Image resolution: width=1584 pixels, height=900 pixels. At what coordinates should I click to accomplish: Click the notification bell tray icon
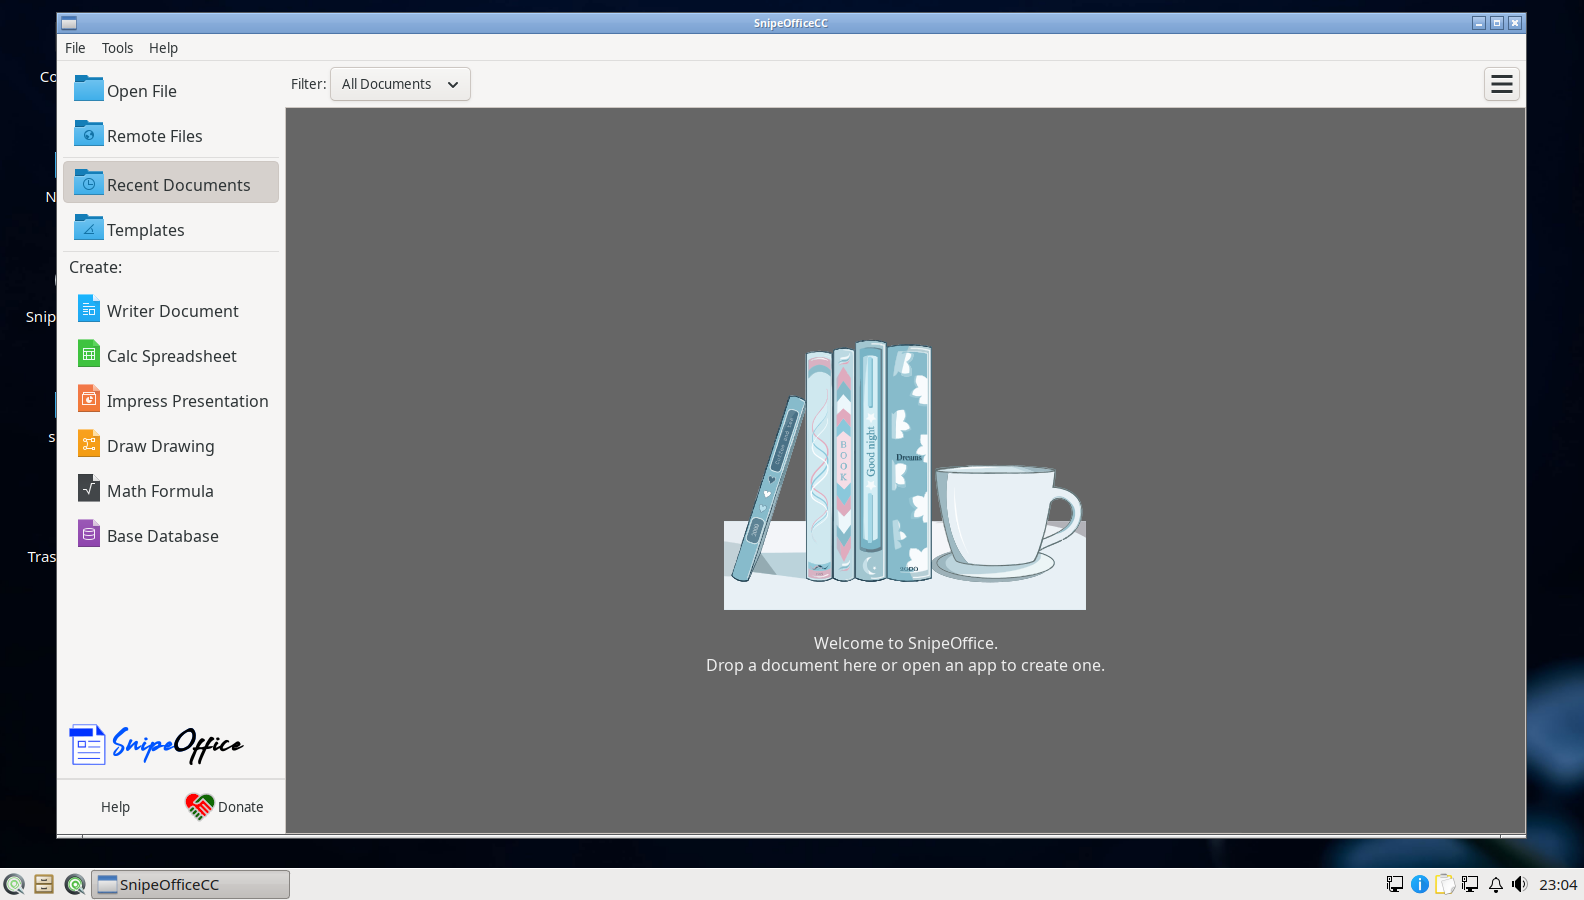click(x=1496, y=884)
